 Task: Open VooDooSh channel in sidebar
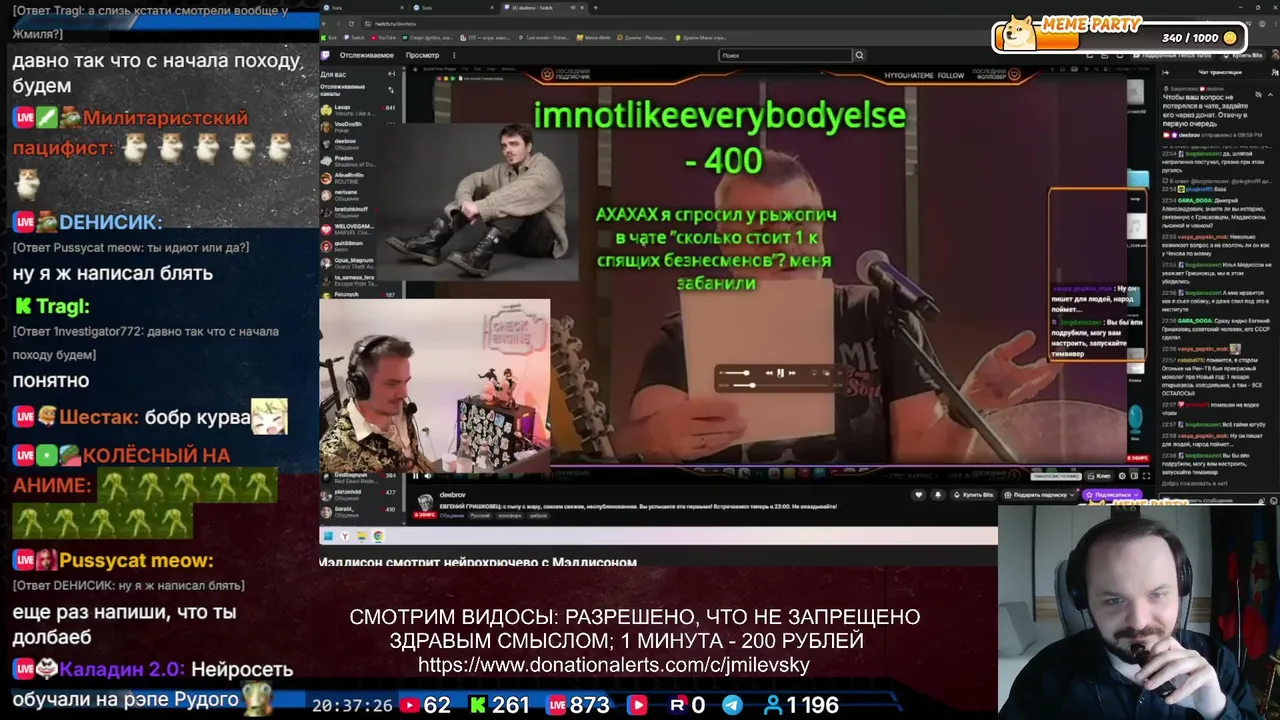click(x=360, y=125)
